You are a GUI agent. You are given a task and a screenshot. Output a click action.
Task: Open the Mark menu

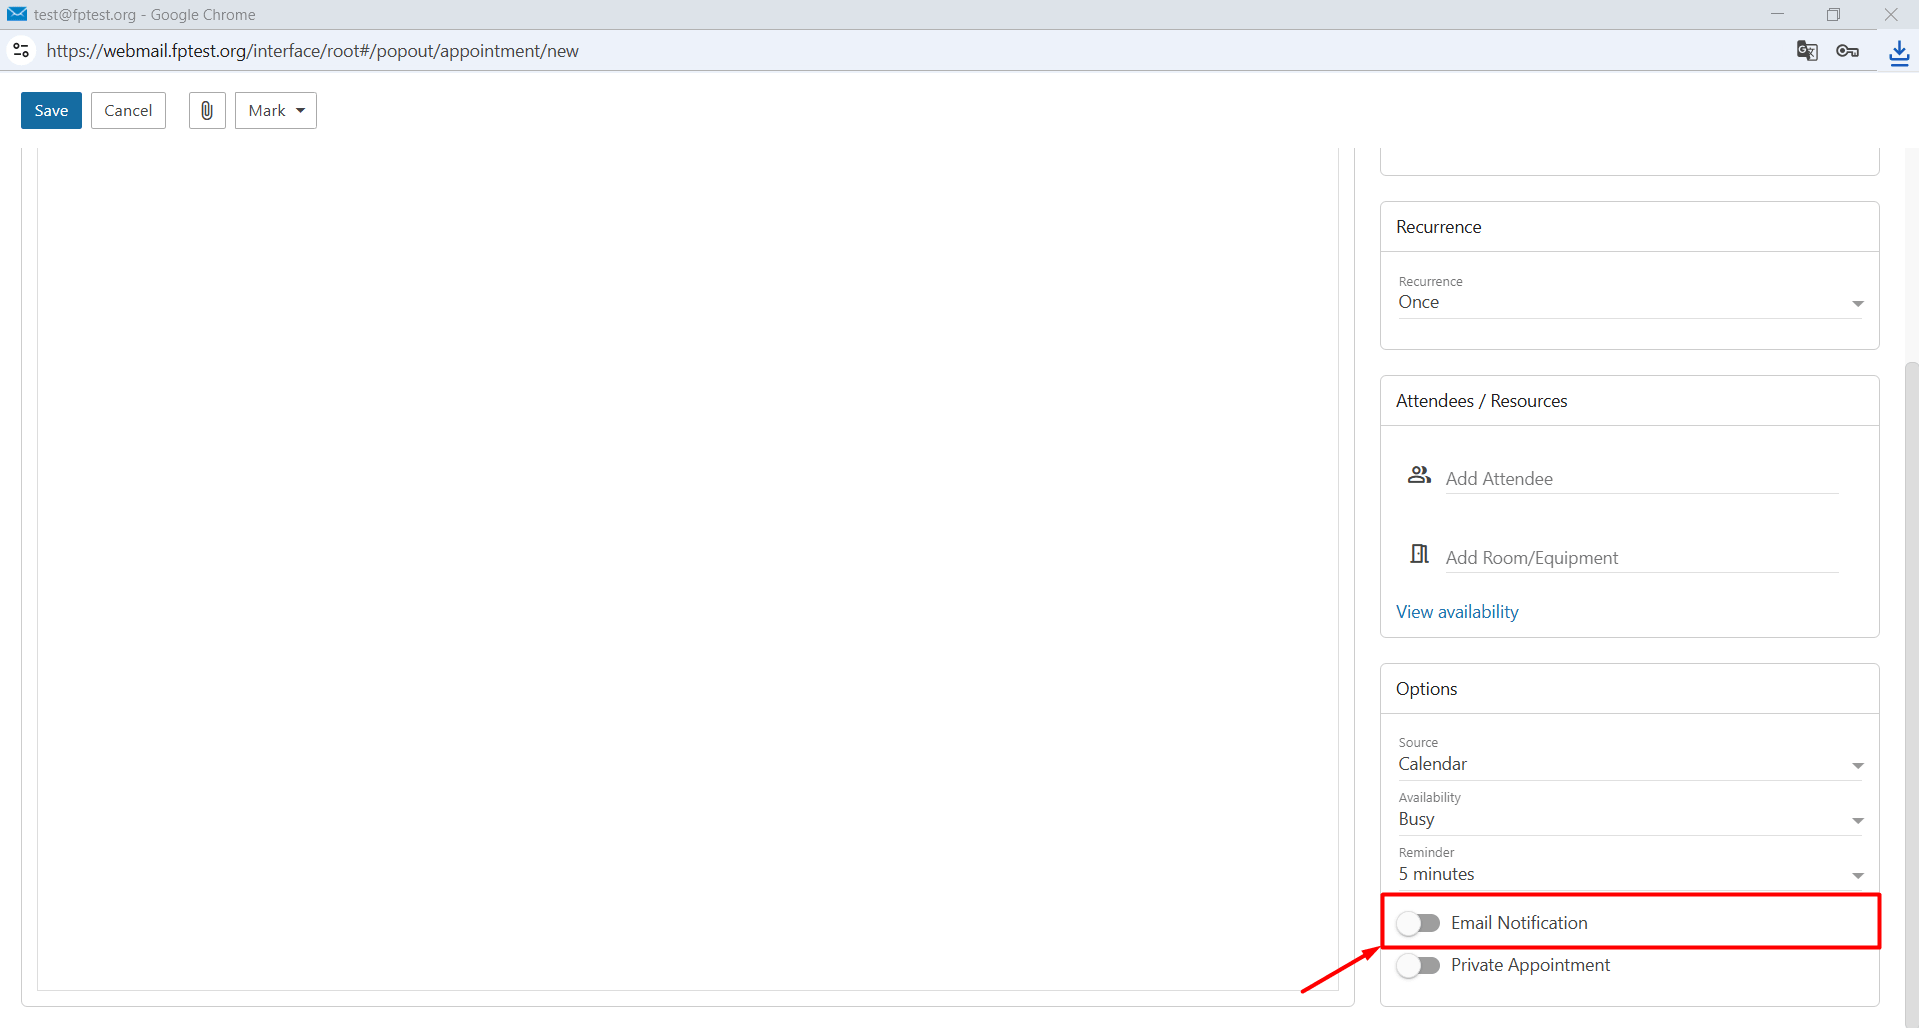(x=276, y=110)
